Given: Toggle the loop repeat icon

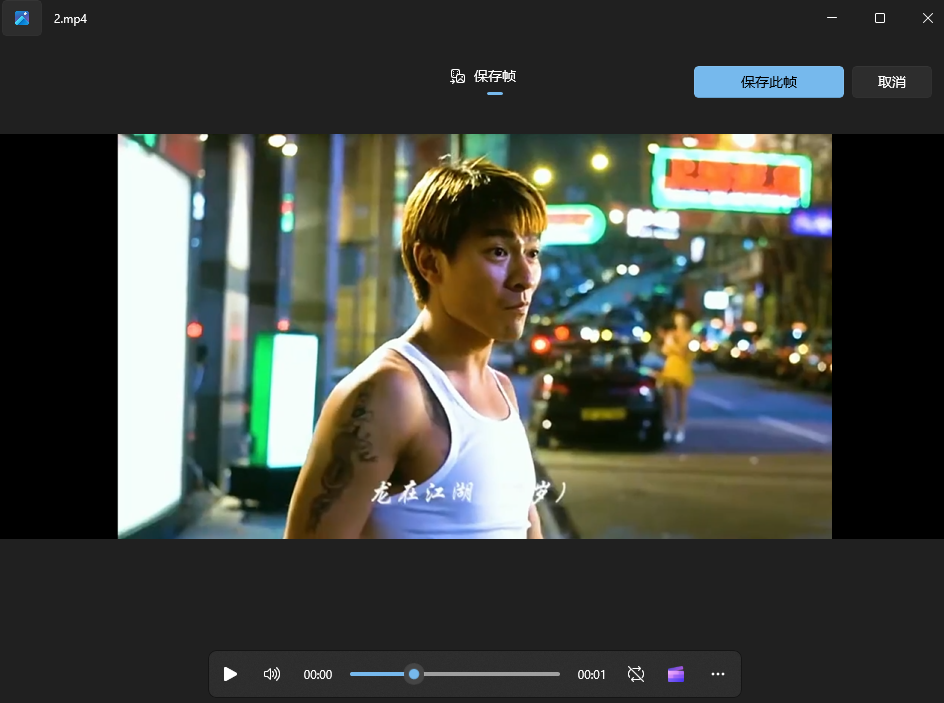Looking at the screenshot, I should (x=636, y=674).
